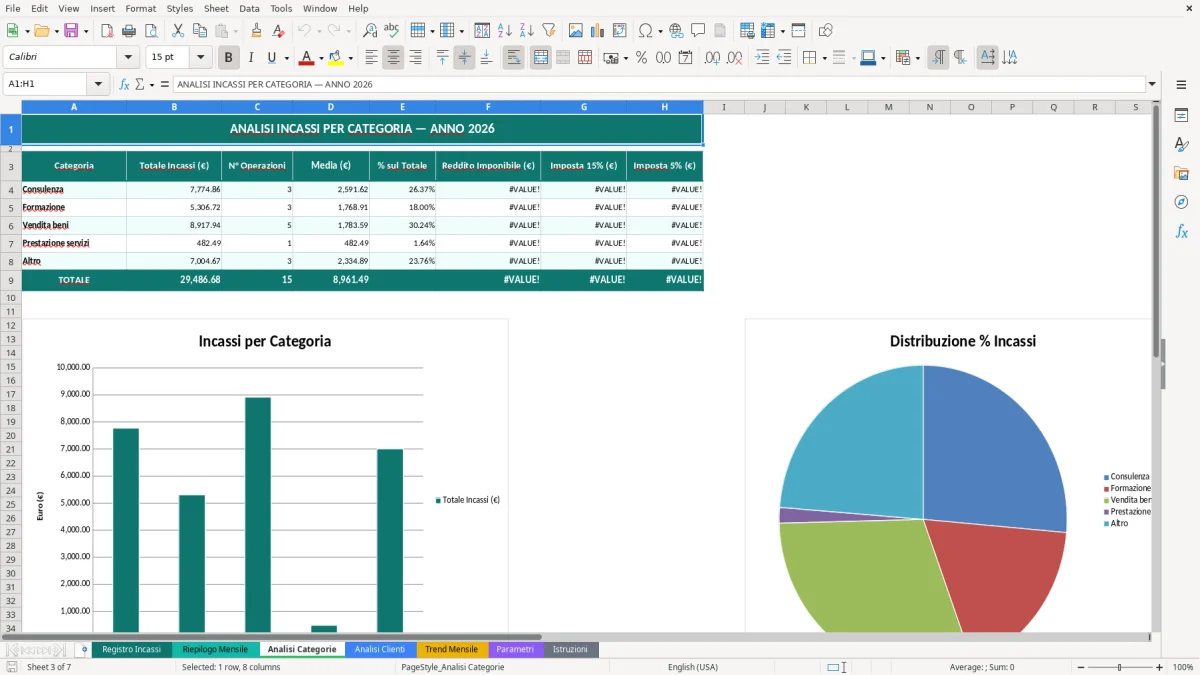This screenshot has width=1200, height=675.
Task: Insert chart icon
Action: click(598, 31)
